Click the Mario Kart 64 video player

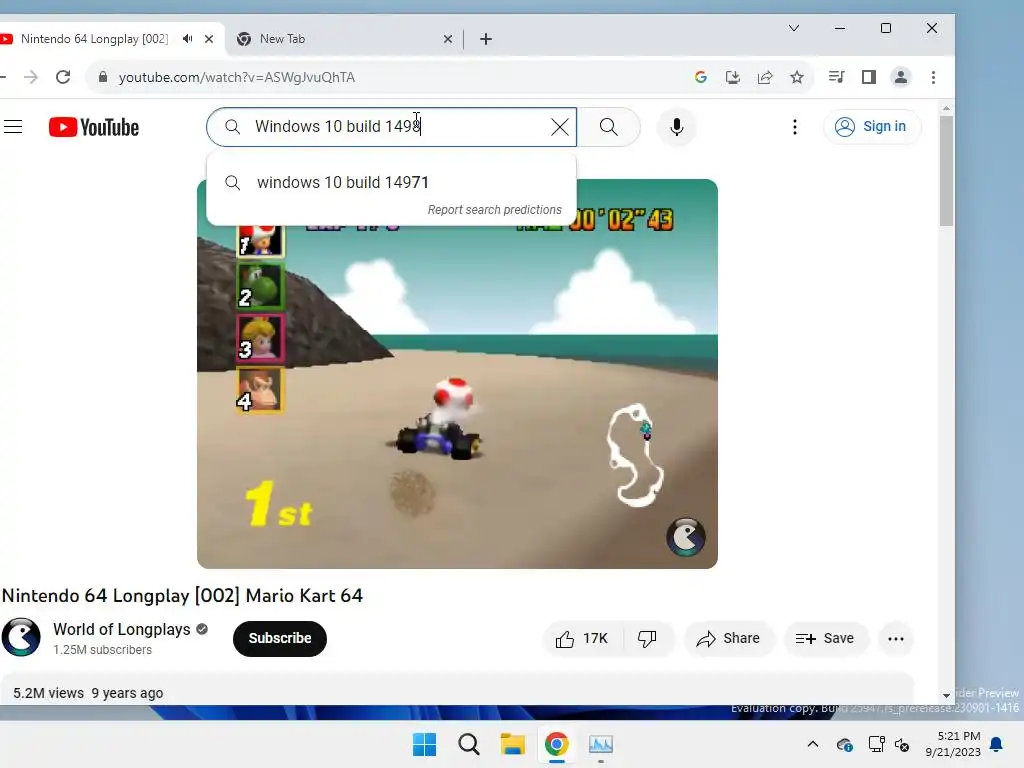point(457,374)
